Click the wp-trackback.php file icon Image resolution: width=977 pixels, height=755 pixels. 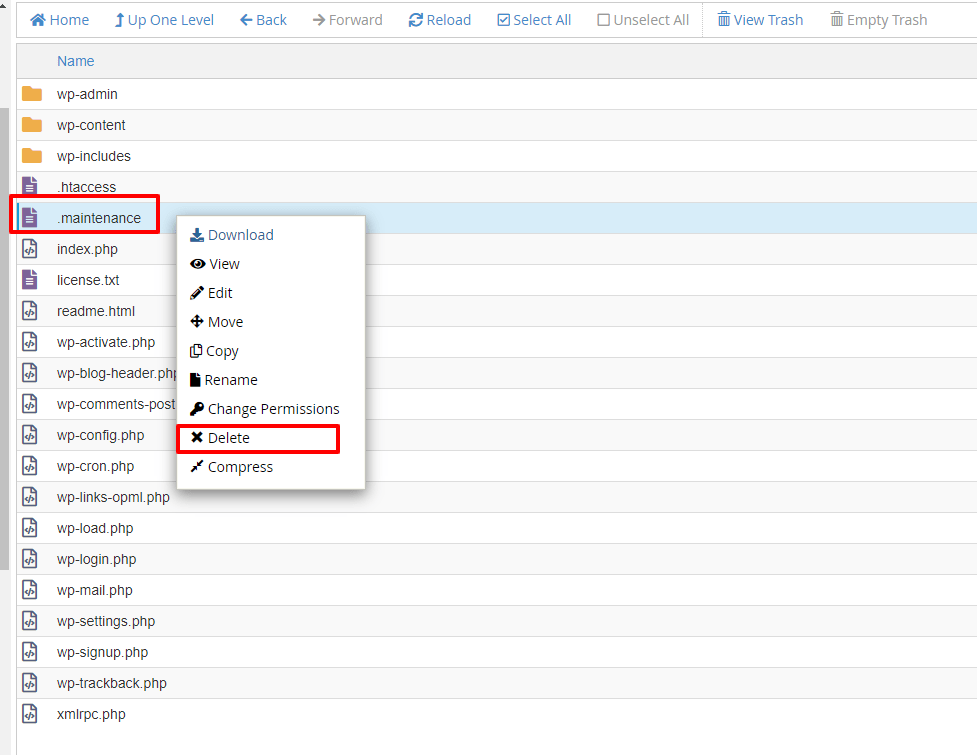click(30, 683)
